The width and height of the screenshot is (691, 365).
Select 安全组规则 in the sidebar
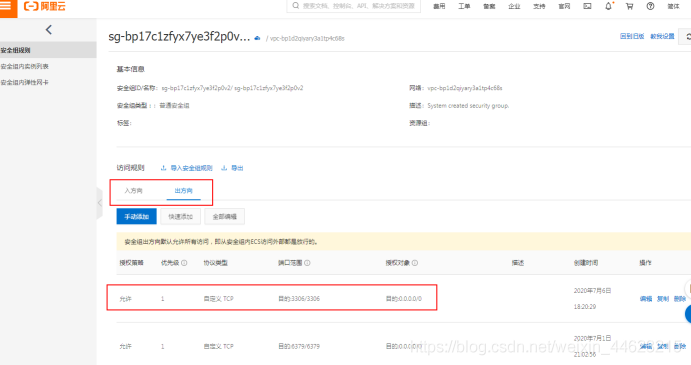click(x=48, y=50)
